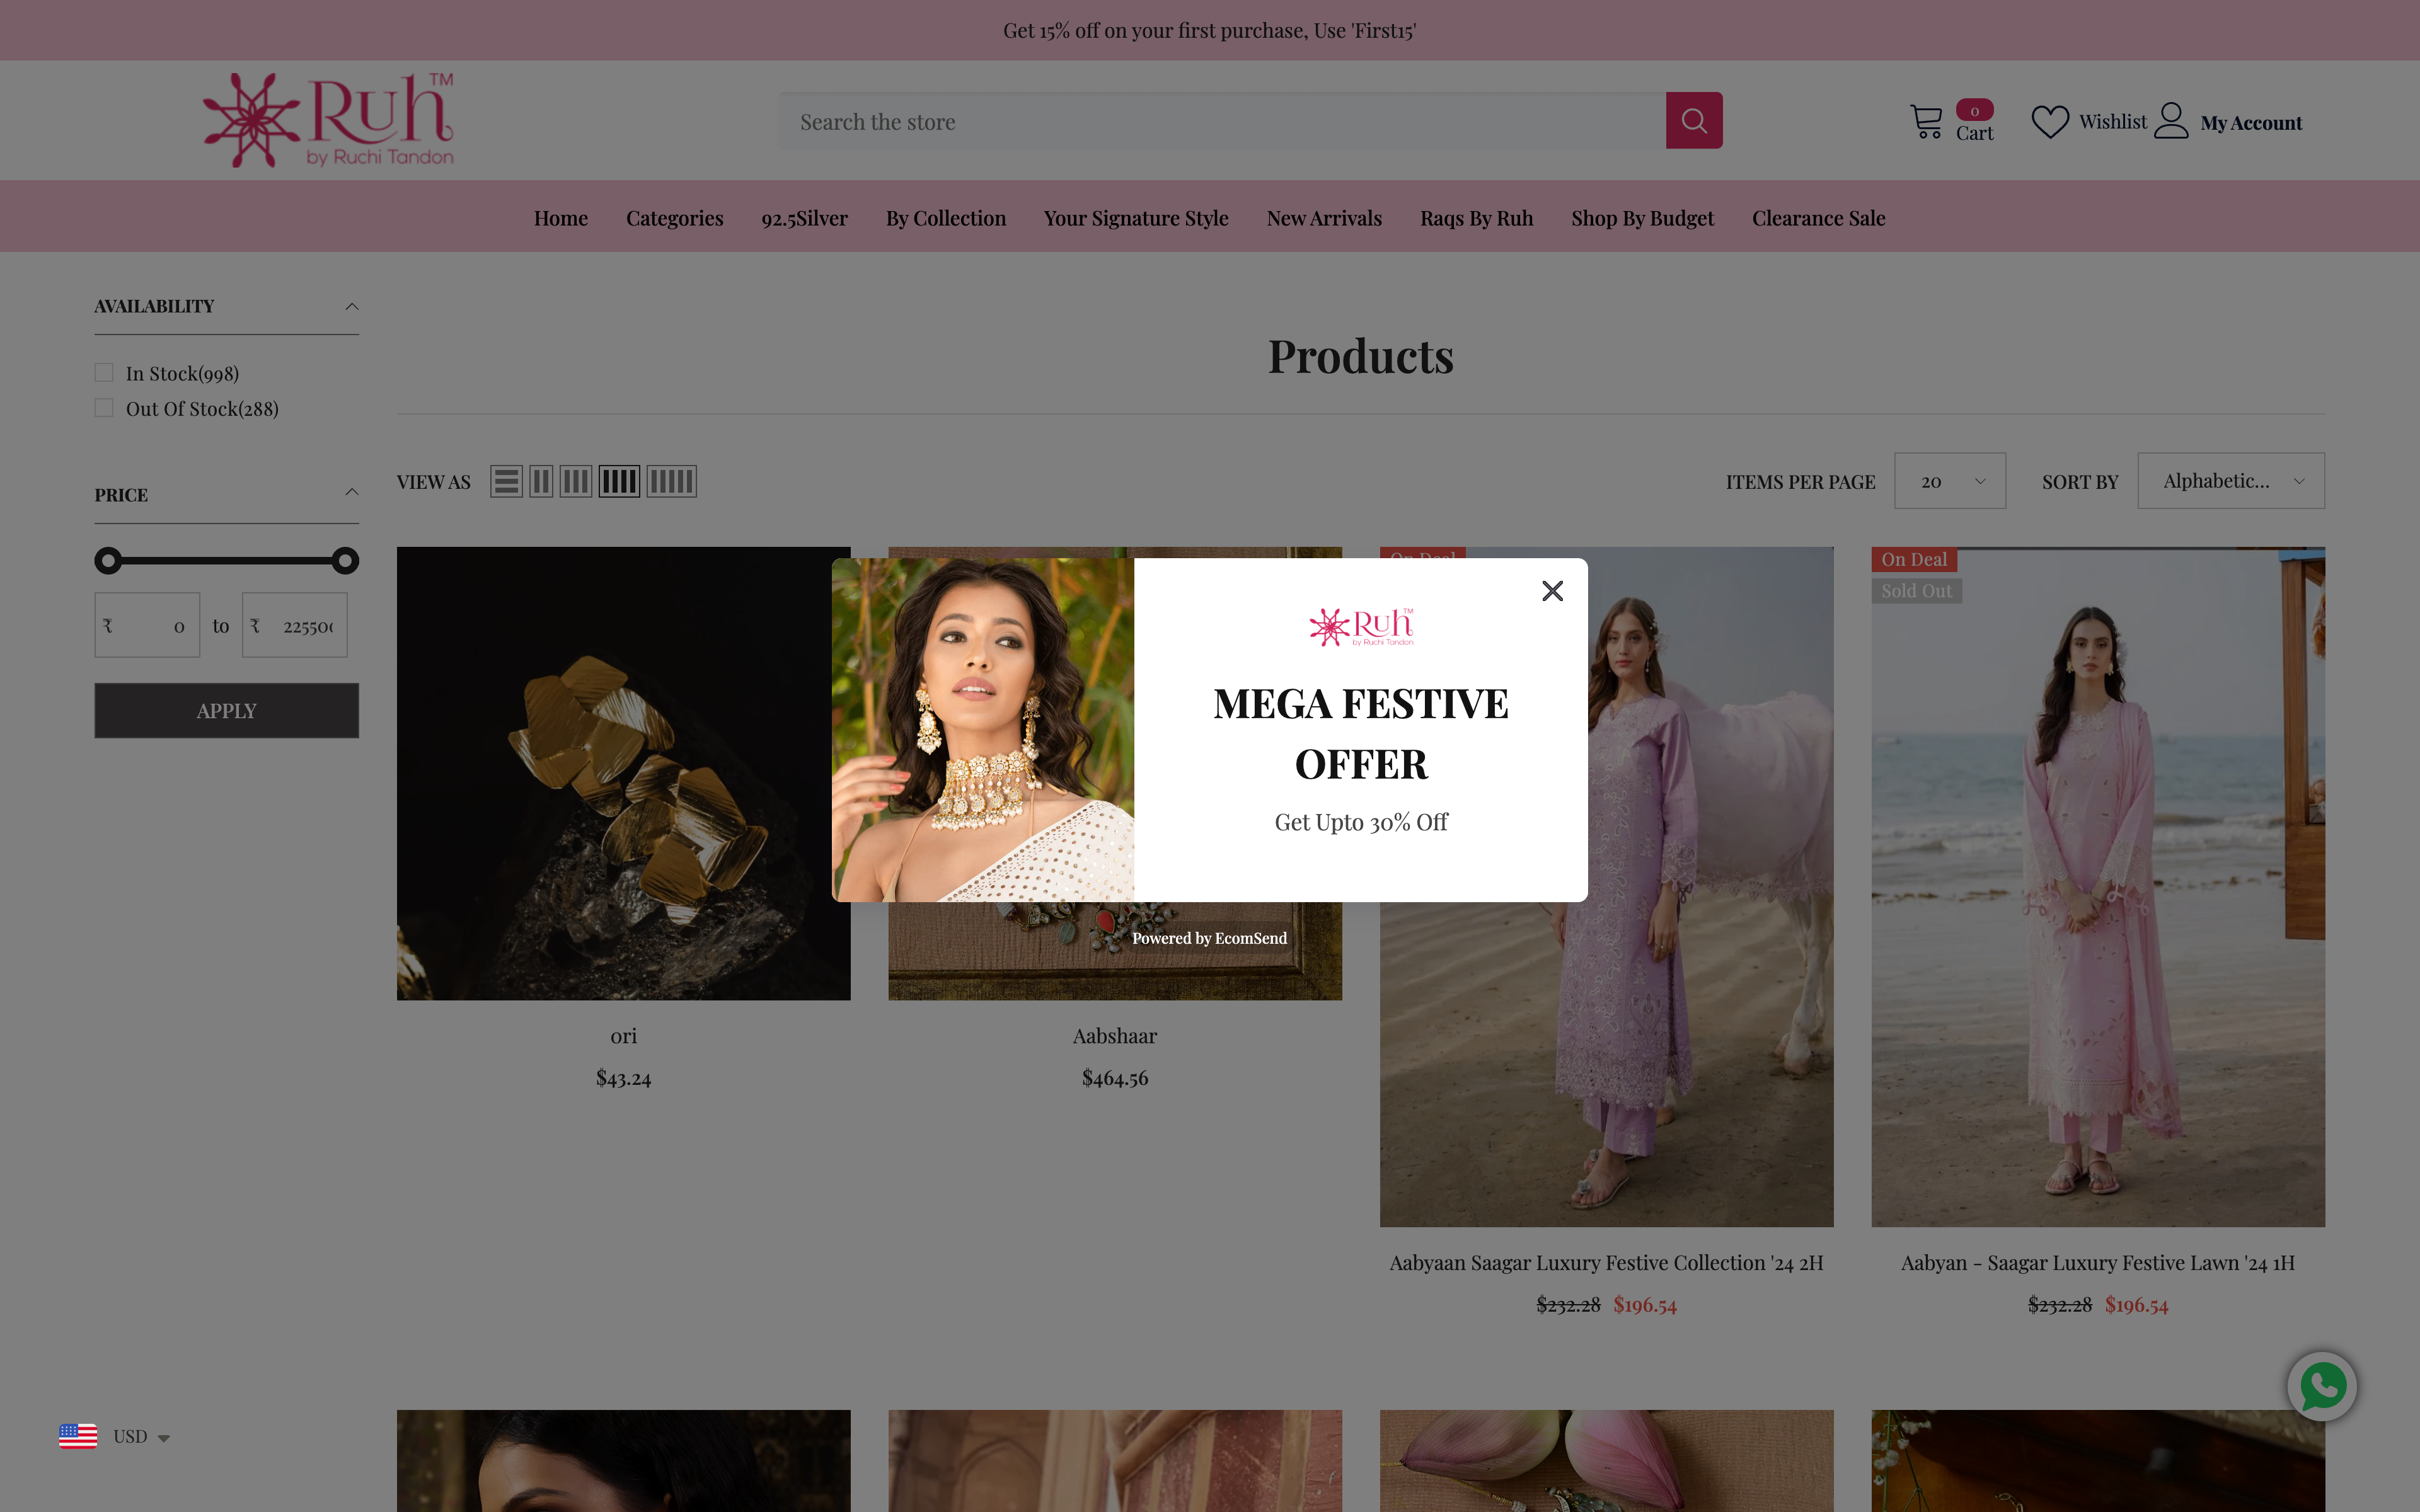
Task: Click the Apply price filter button
Action: pyautogui.click(x=226, y=710)
